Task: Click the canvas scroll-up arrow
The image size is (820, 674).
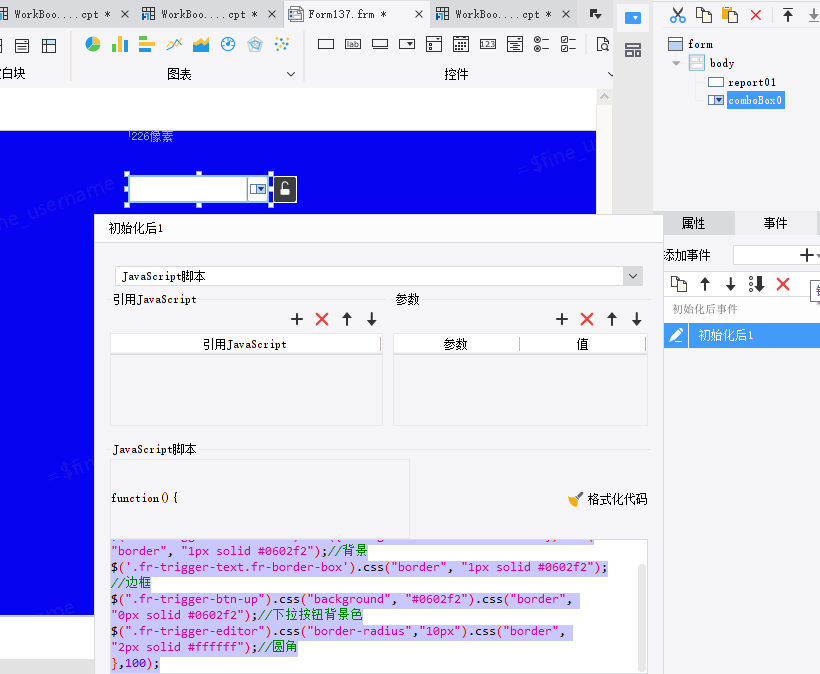Action: [605, 97]
